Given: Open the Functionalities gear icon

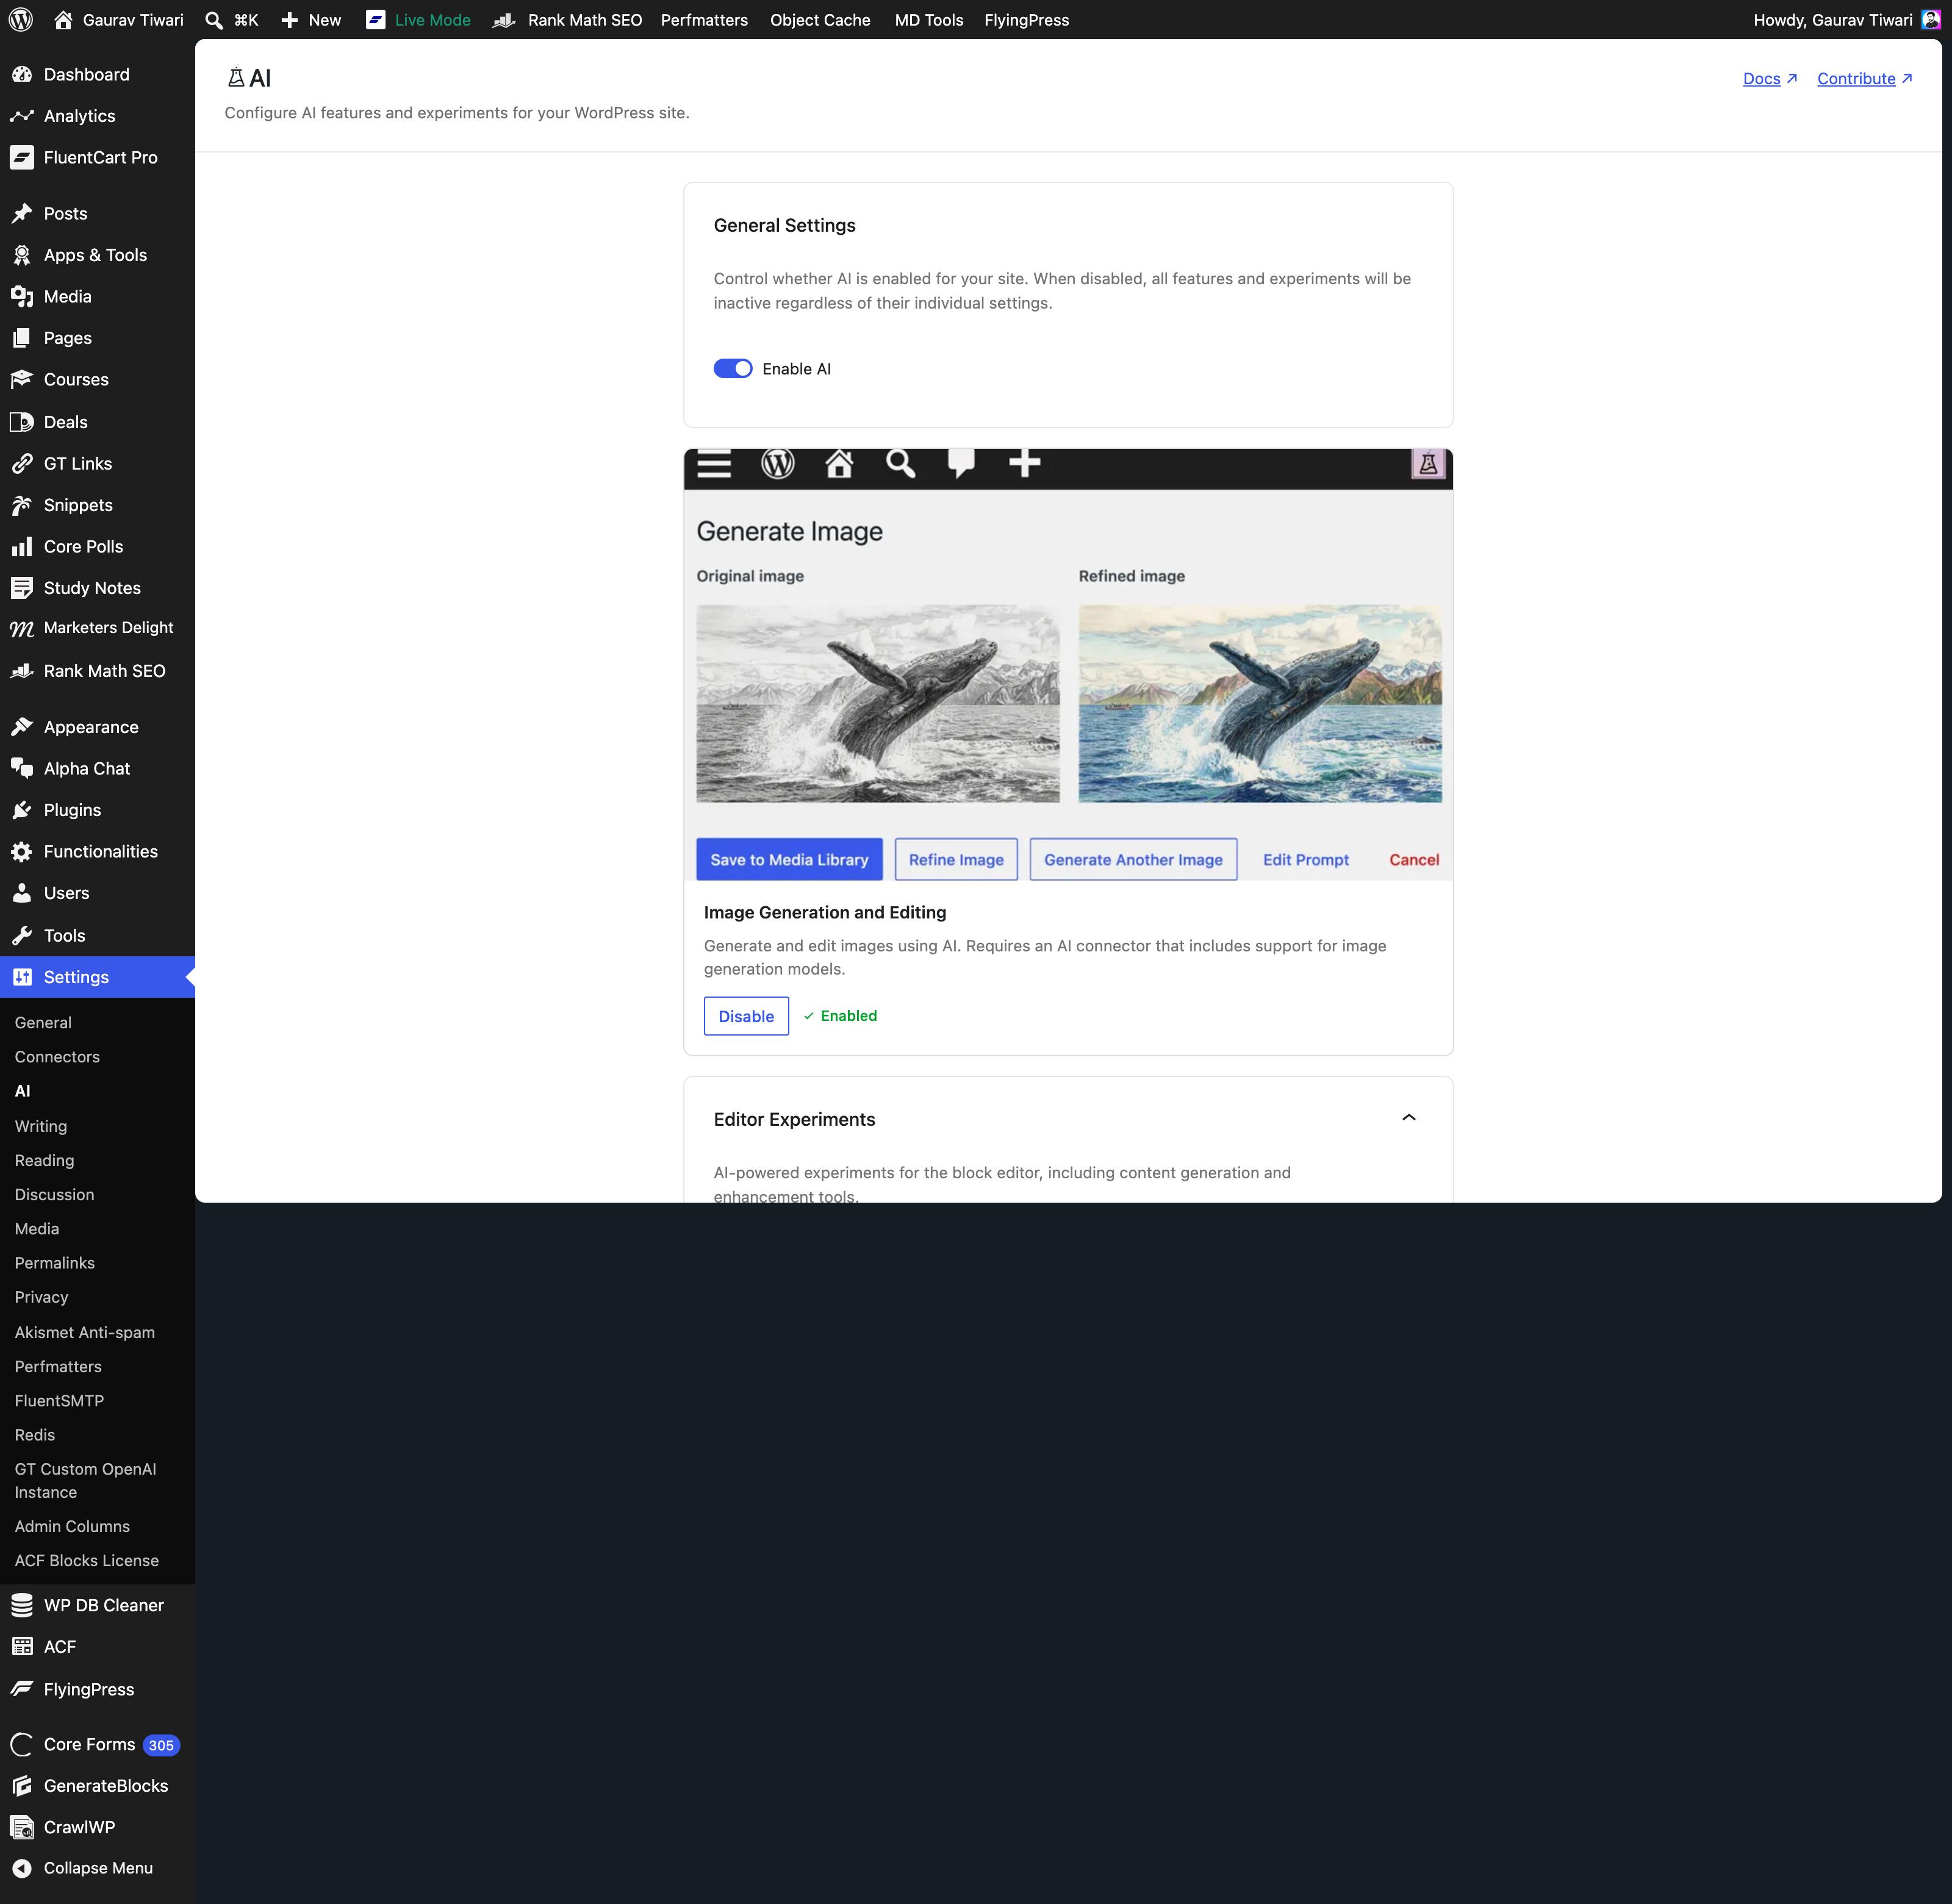Looking at the screenshot, I should point(22,852).
